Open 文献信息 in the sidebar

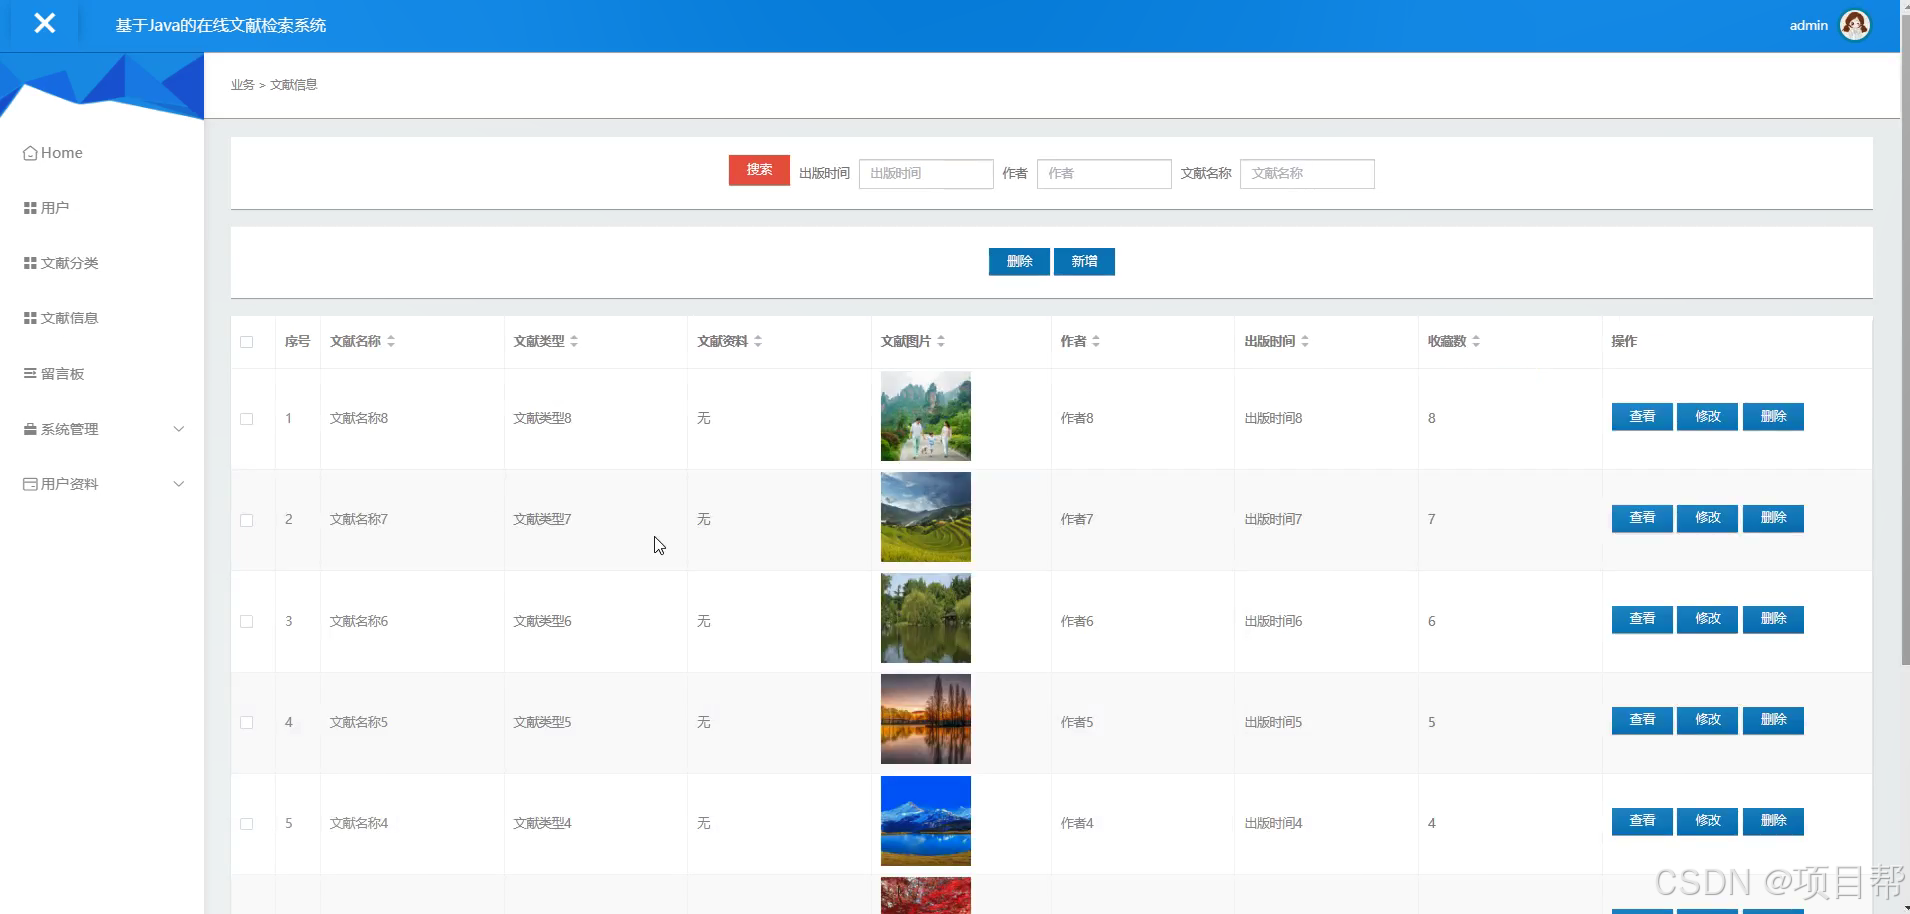point(61,318)
